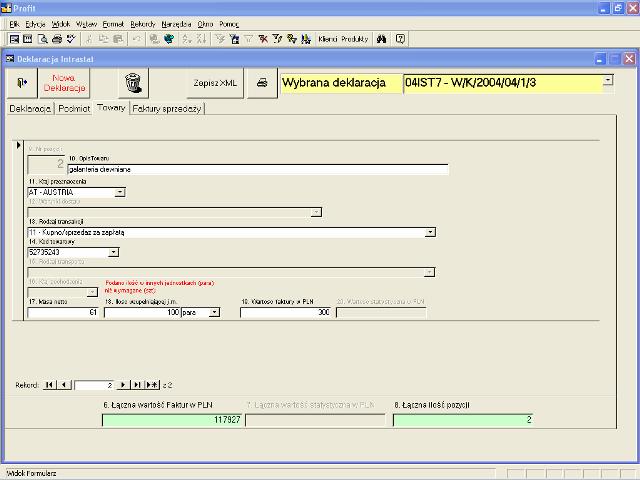640x480 pixels.
Task: Open the Widok menu
Action: coord(61,24)
